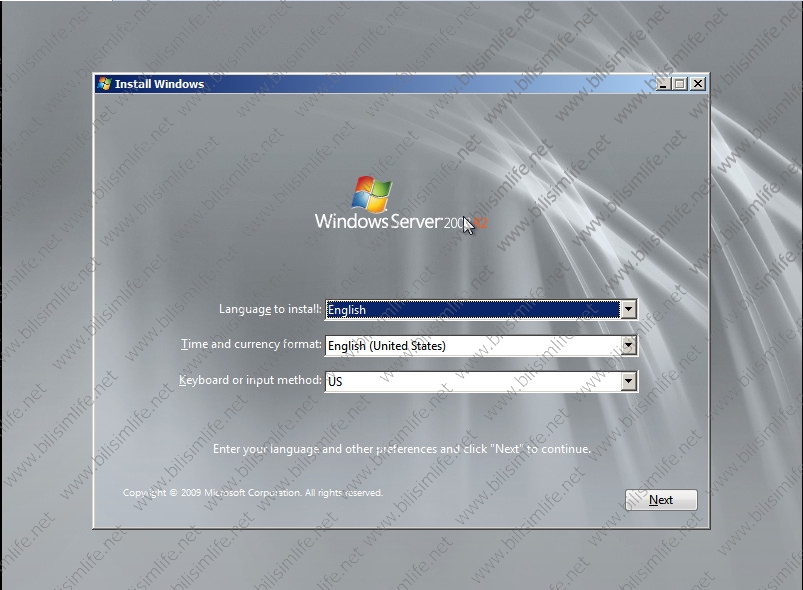The height and width of the screenshot is (590, 803).
Task: Click the 'Language to install:' label
Action: 270,309
